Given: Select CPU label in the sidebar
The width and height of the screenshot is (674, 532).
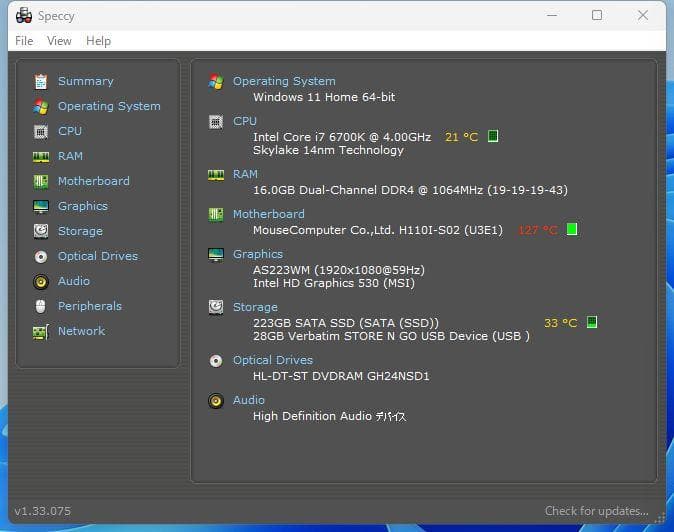Looking at the screenshot, I should coord(70,131).
